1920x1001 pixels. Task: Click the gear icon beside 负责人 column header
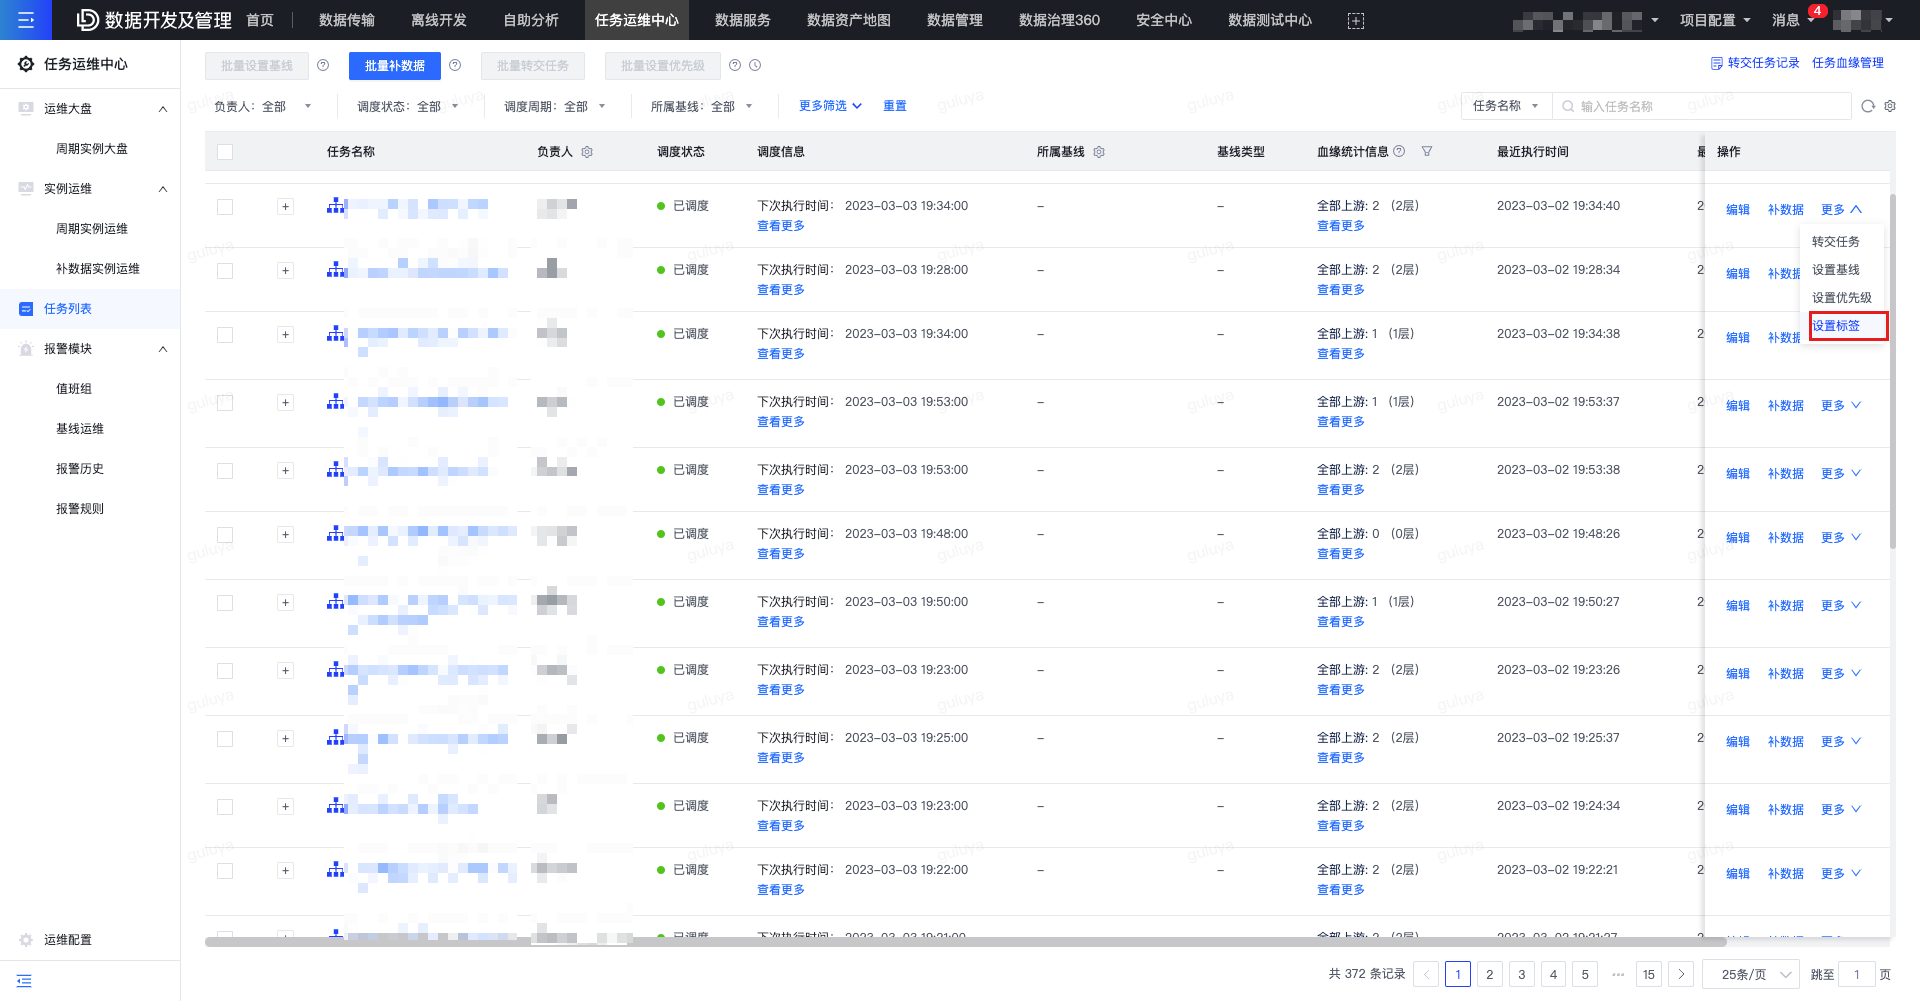coord(587,152)
